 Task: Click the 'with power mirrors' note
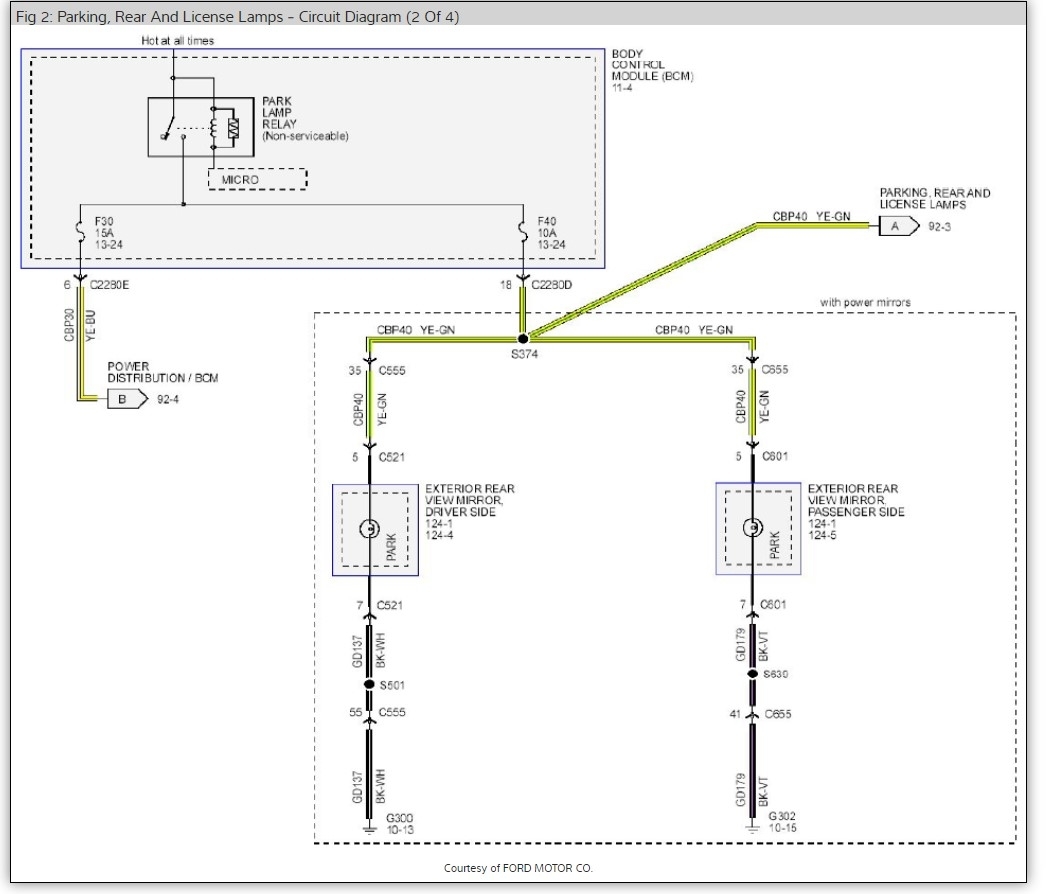[865, 302]
